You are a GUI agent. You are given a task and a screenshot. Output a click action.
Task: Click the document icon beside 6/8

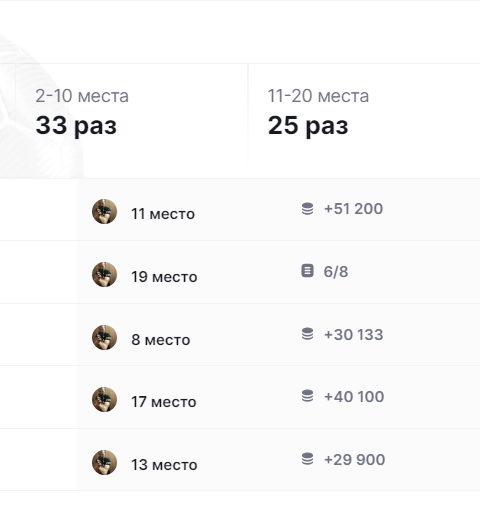click(x=307, y=271)
